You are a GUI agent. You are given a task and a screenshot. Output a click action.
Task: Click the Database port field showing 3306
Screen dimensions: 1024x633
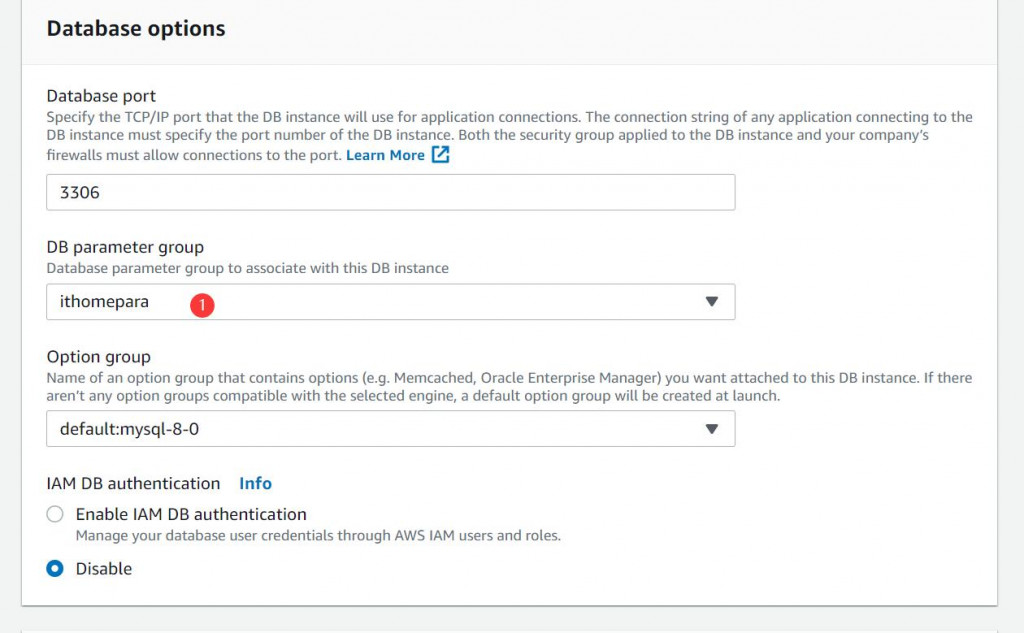390,193
